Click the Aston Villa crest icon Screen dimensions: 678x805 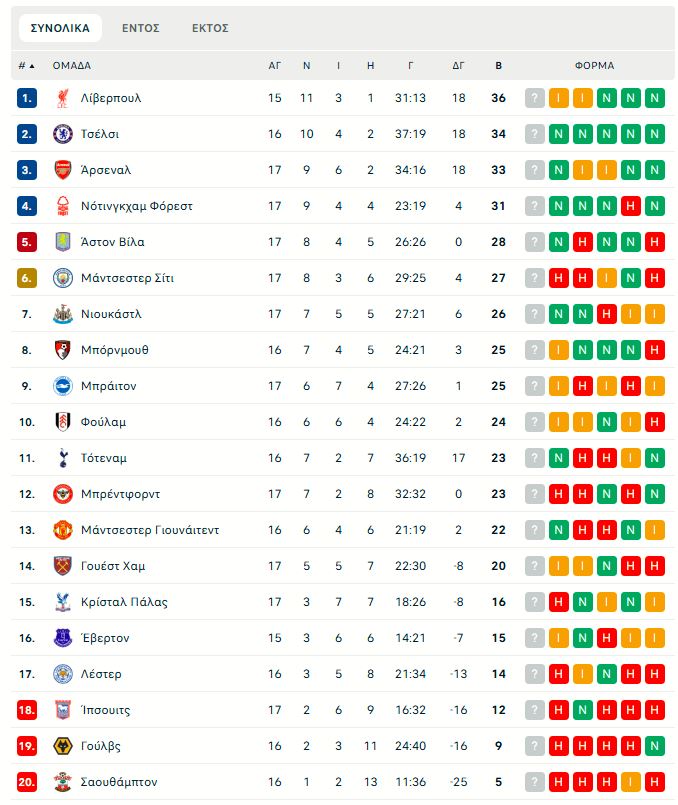coord(63,242)
